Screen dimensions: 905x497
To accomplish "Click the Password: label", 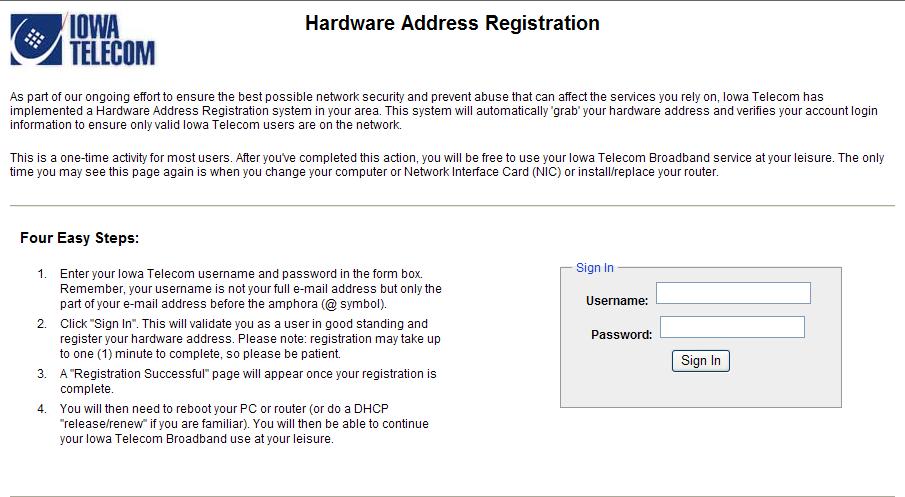I will tap(621, 335).
